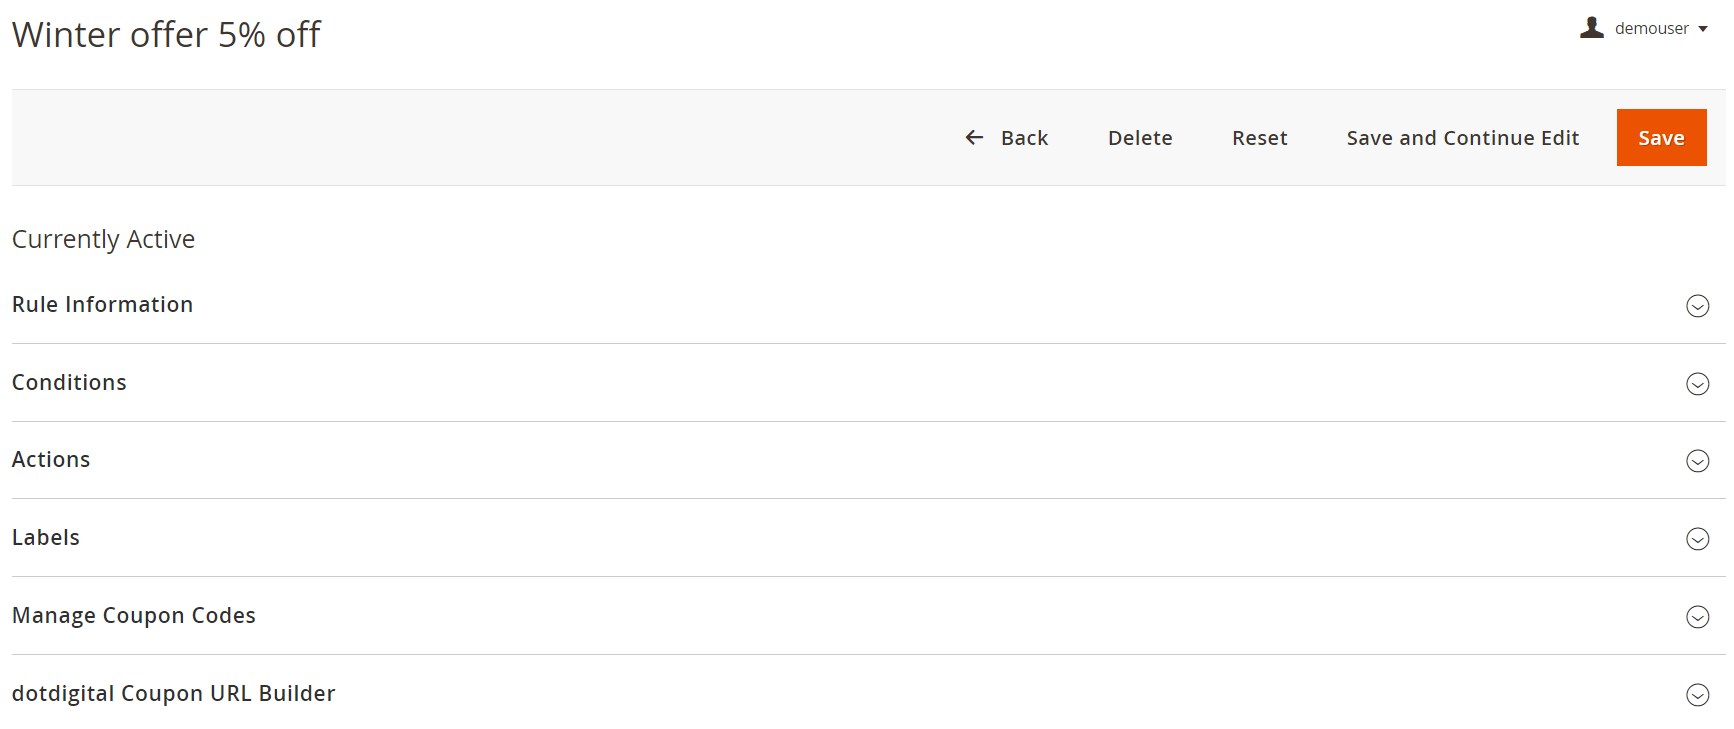Image resolution: width=1734 pixels, height=729 pixels.
Task: Open dotdigital Coupon URL Builder heading
Action: tap(173, 693)
